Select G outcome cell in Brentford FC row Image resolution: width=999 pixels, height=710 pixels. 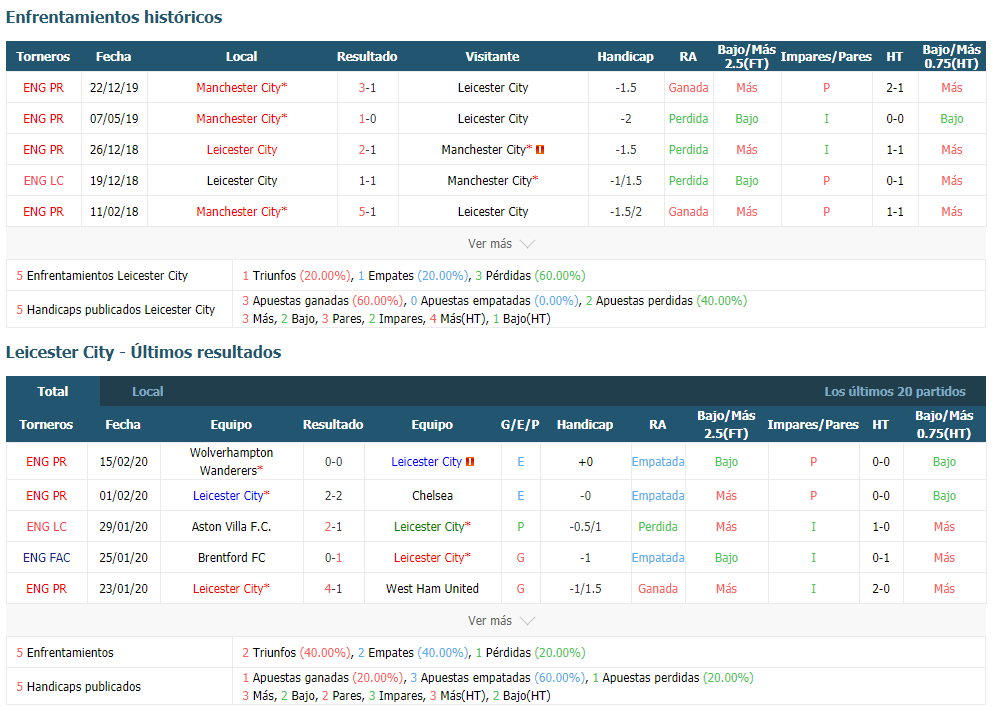(x=521, y=558)
